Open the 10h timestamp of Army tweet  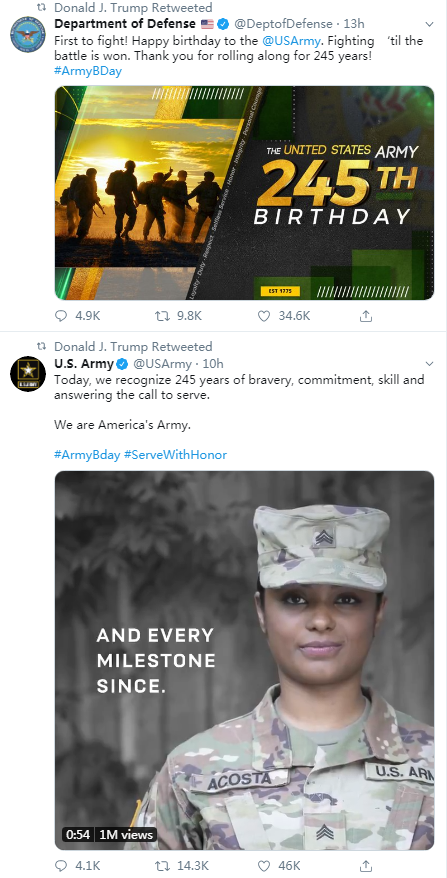[x=213, y=363]
